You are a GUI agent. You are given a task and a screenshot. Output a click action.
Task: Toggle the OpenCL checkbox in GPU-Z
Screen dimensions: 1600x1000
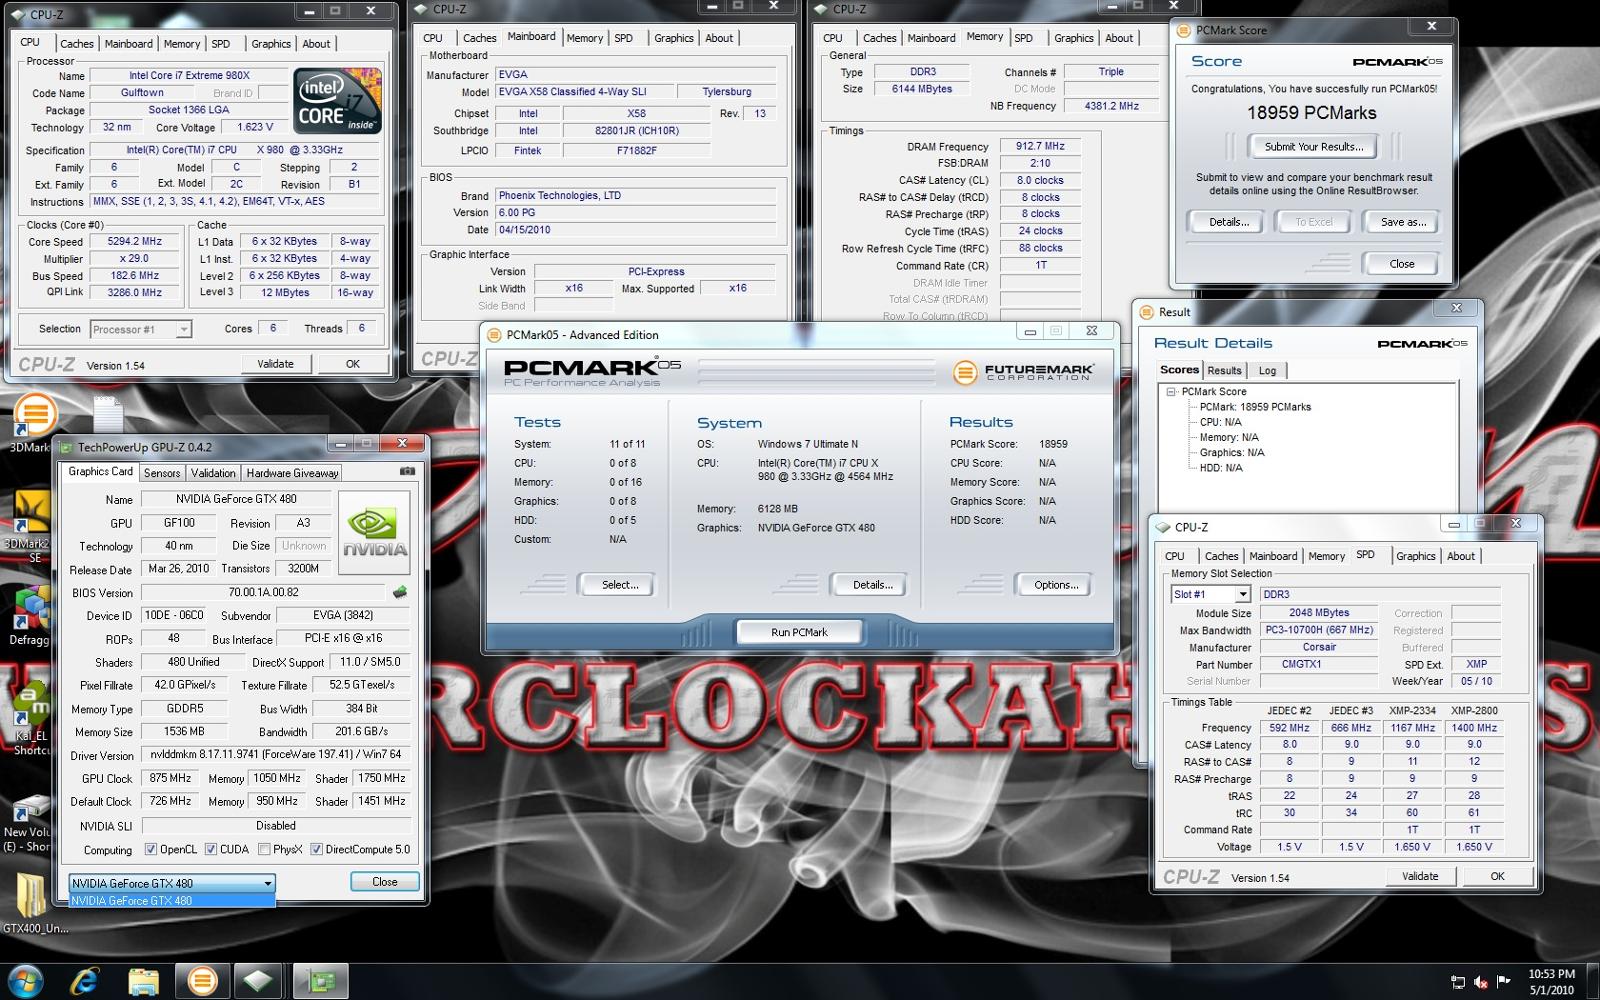pos(151,849)
